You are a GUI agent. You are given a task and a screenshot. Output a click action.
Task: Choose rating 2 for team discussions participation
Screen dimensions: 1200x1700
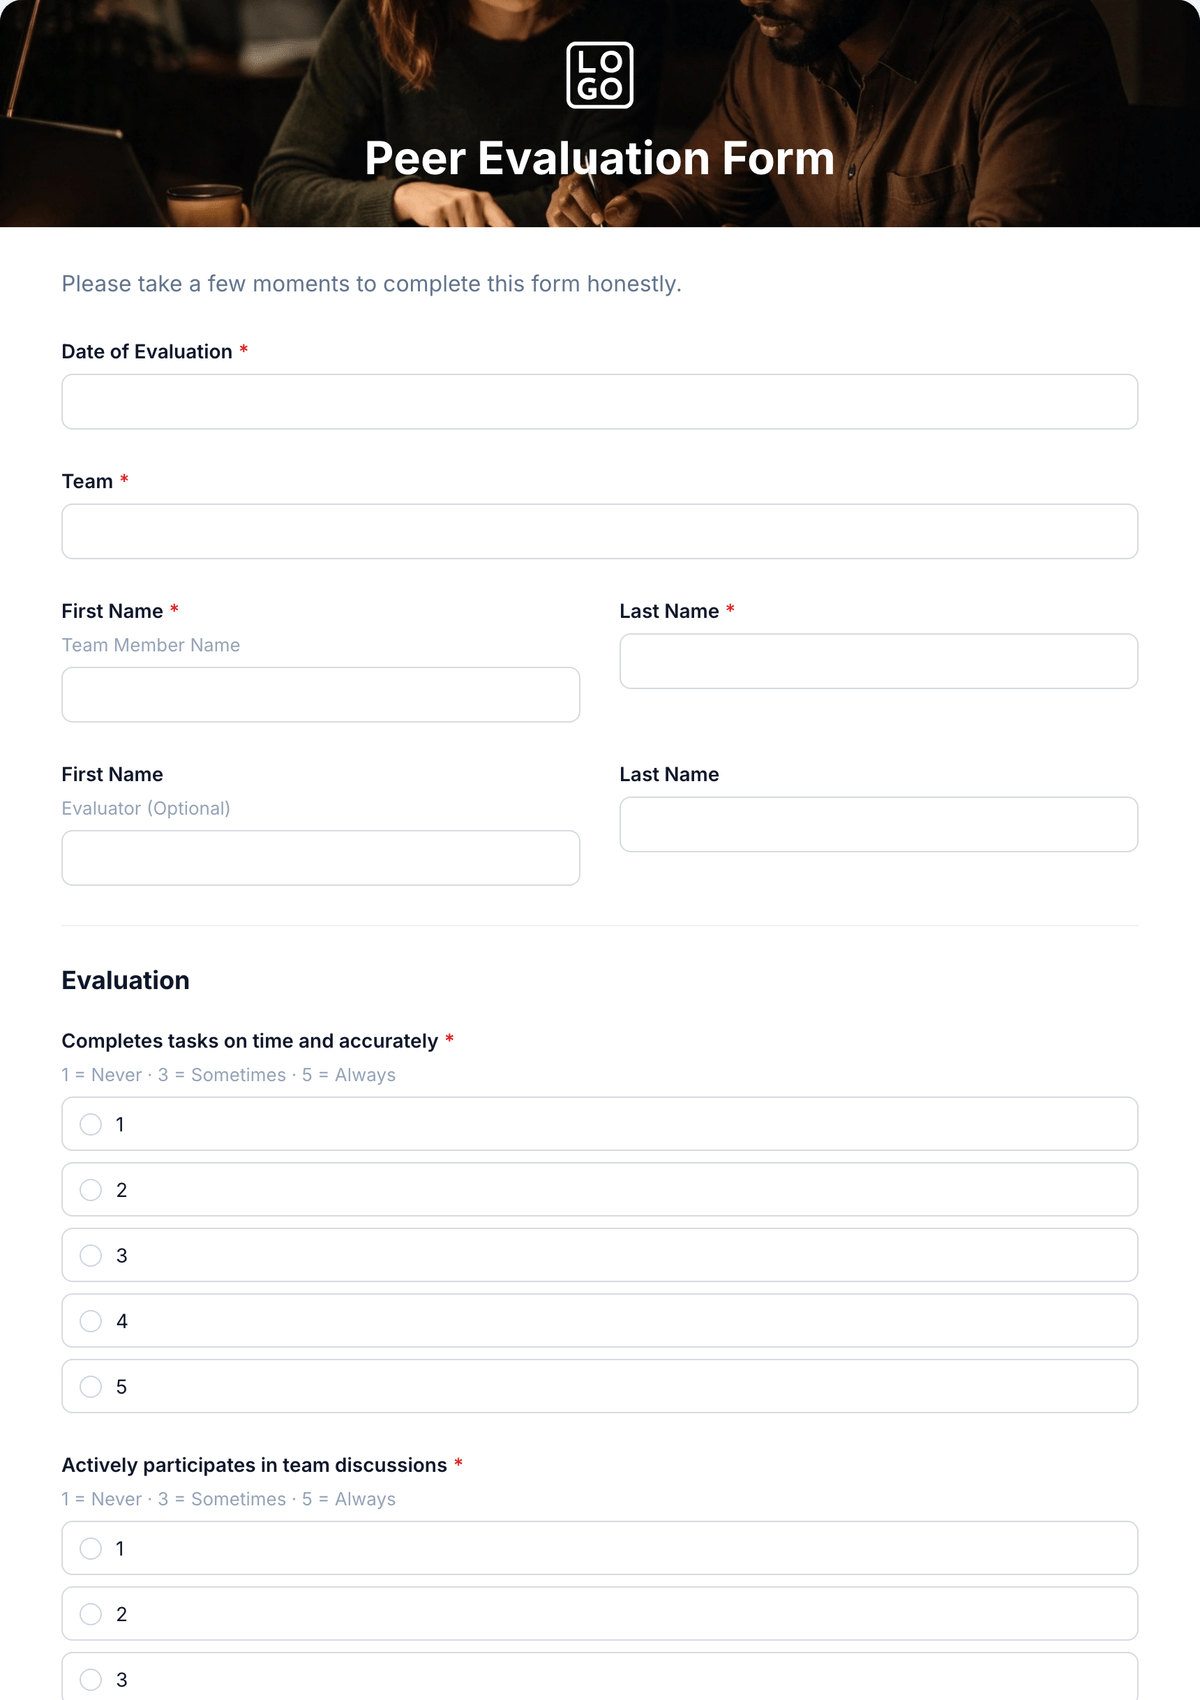[x=600, y=1614]
